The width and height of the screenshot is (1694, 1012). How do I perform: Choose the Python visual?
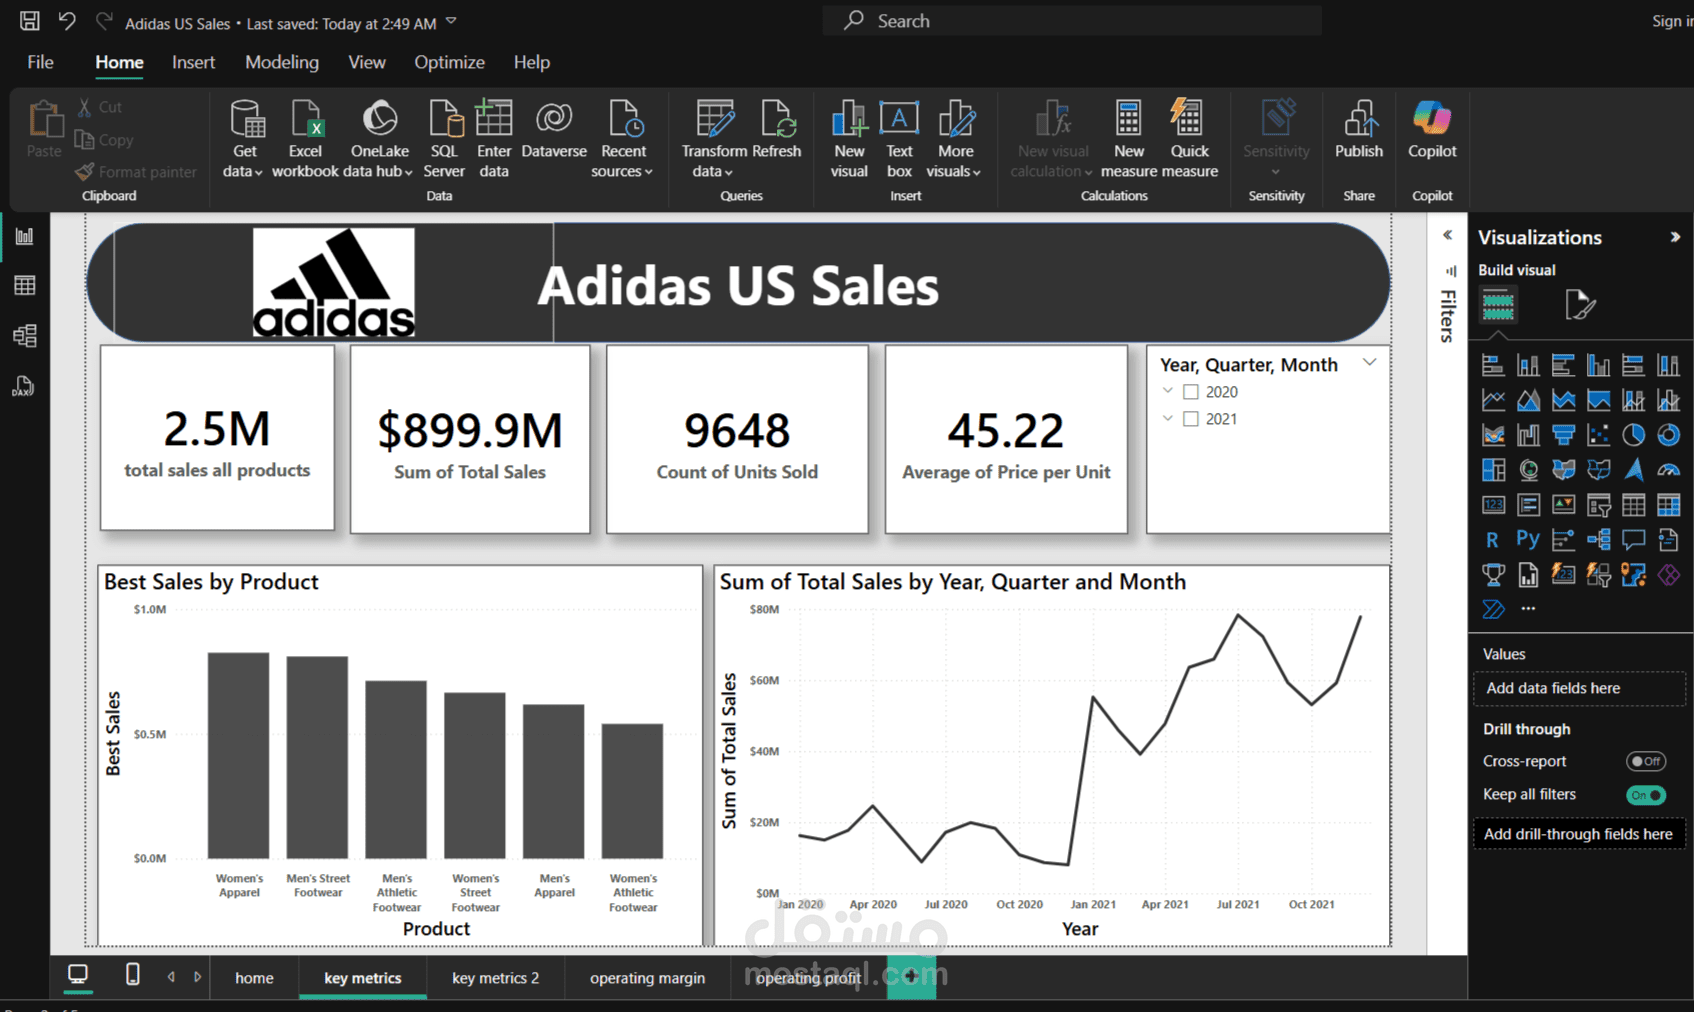coord(1528,540)
